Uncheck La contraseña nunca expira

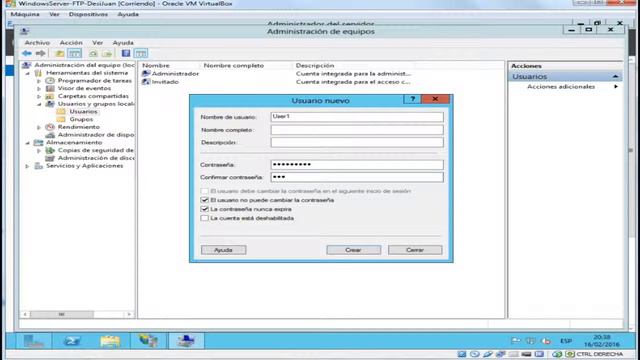pyautogui.click(x=204, y=209)
